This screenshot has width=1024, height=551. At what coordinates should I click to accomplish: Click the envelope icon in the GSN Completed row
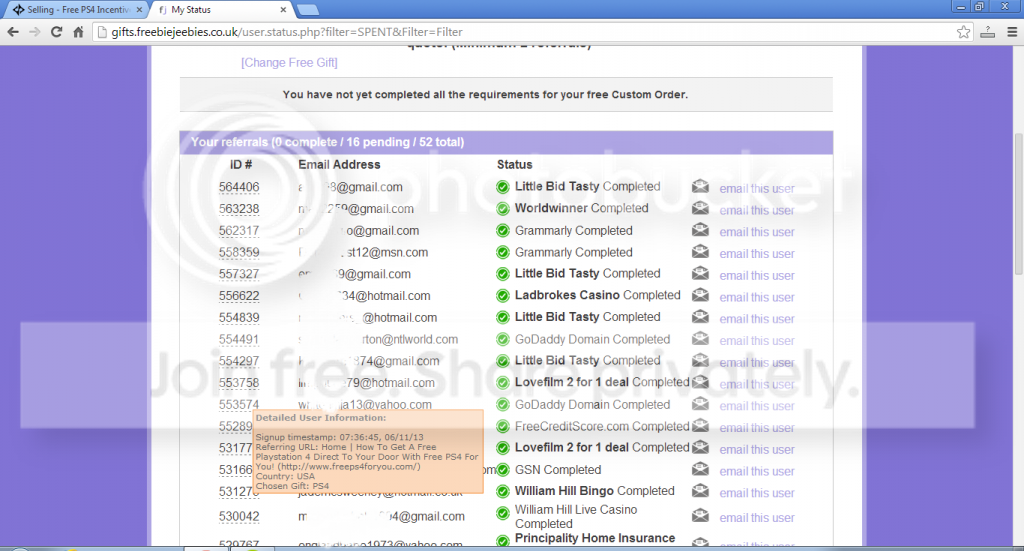(x=700, y=469)
